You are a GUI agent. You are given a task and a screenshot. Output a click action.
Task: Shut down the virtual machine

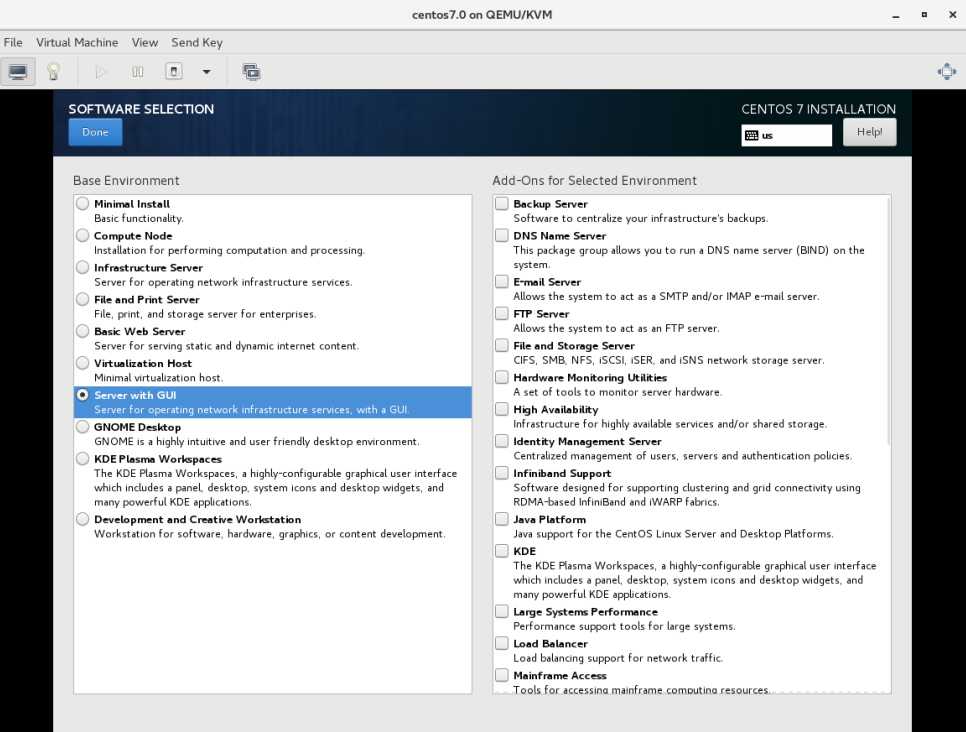pos(174,72)
